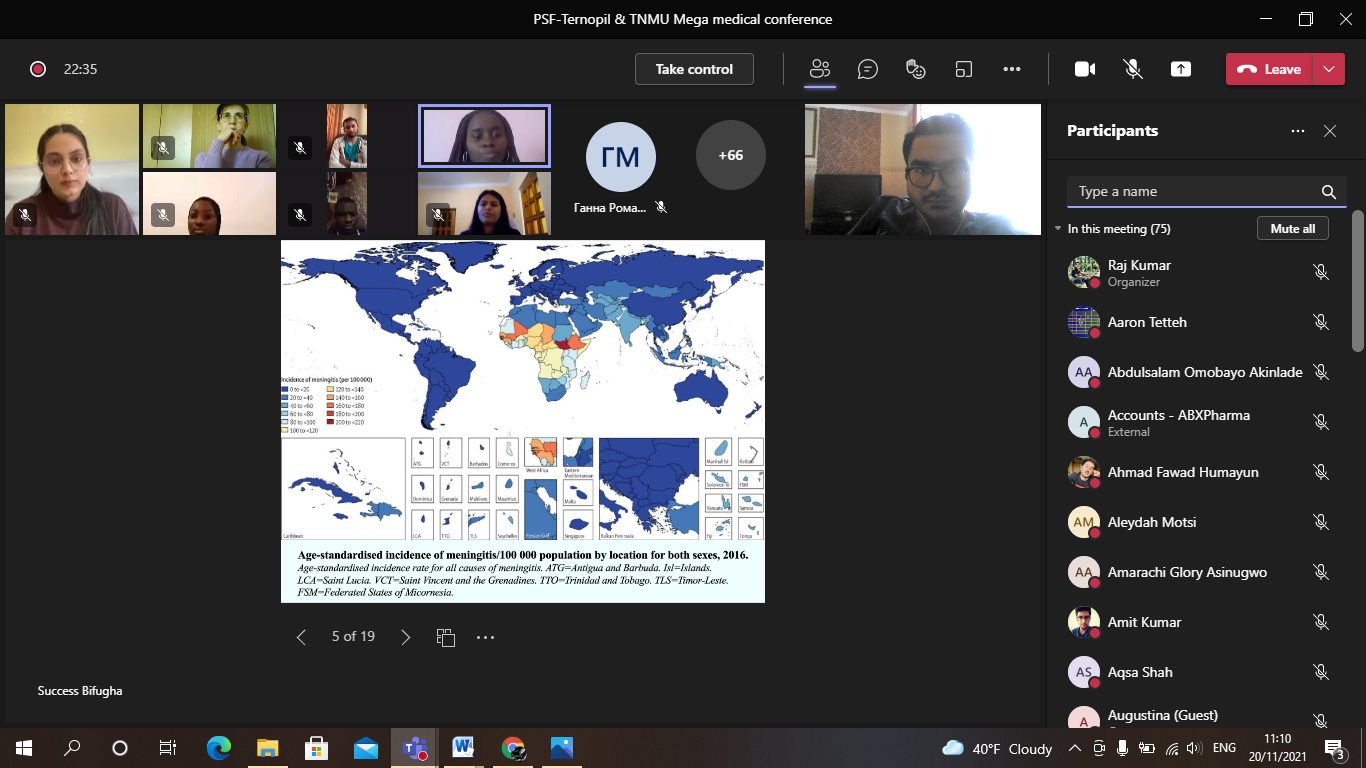The height and width of the screenshot is (768, 1366).
Task: Leave the meeting with the red button
Action: (1270, 69)
